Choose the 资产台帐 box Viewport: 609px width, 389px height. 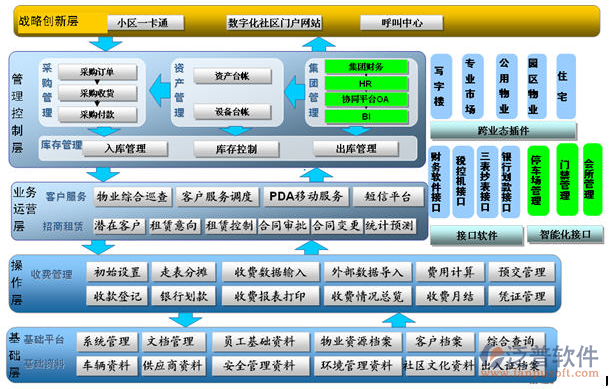[x=232, y=76]
